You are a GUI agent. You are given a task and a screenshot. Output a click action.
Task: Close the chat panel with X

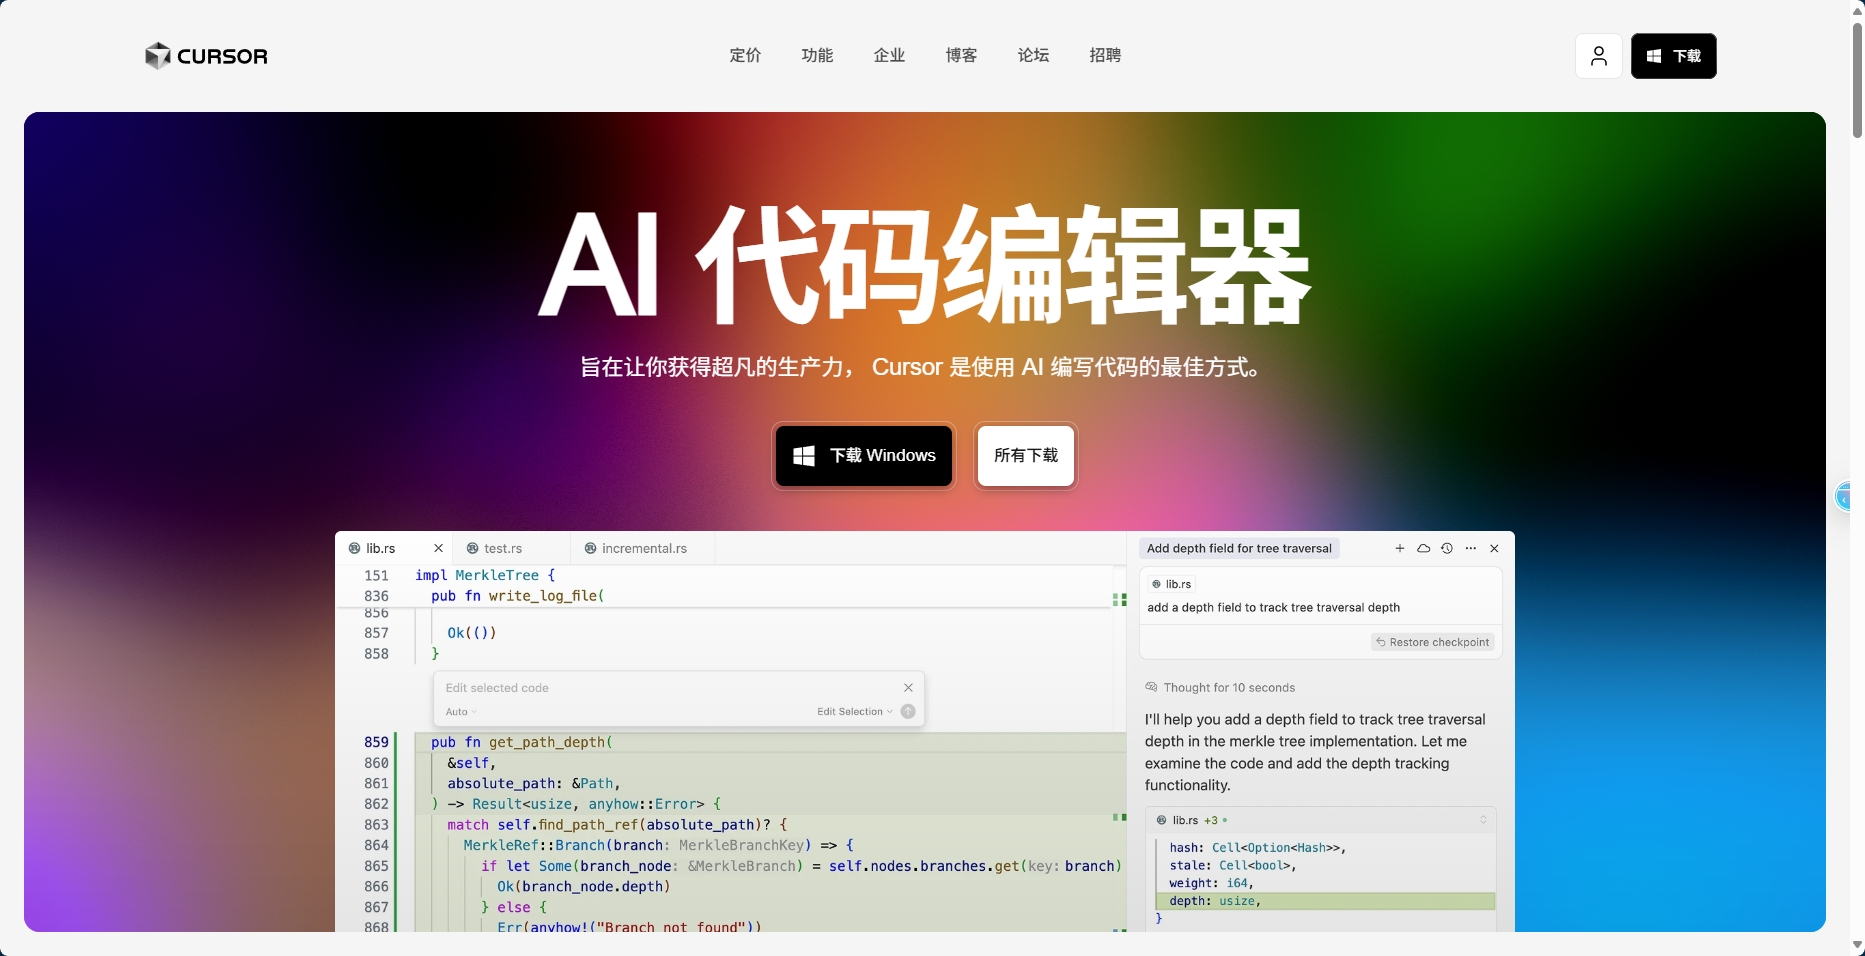(x=1494, y=548)
